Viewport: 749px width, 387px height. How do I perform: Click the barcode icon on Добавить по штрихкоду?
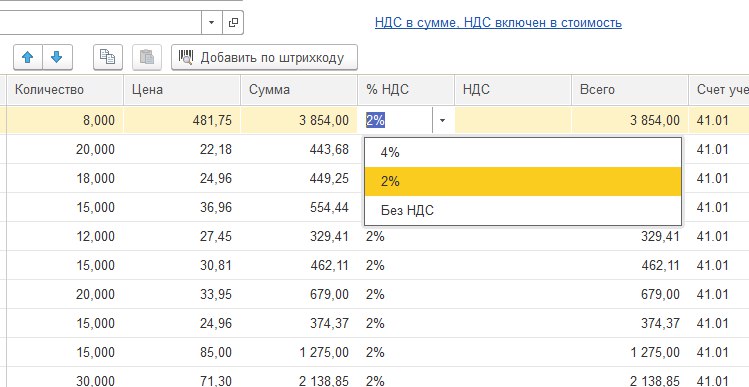click(186, 57)
